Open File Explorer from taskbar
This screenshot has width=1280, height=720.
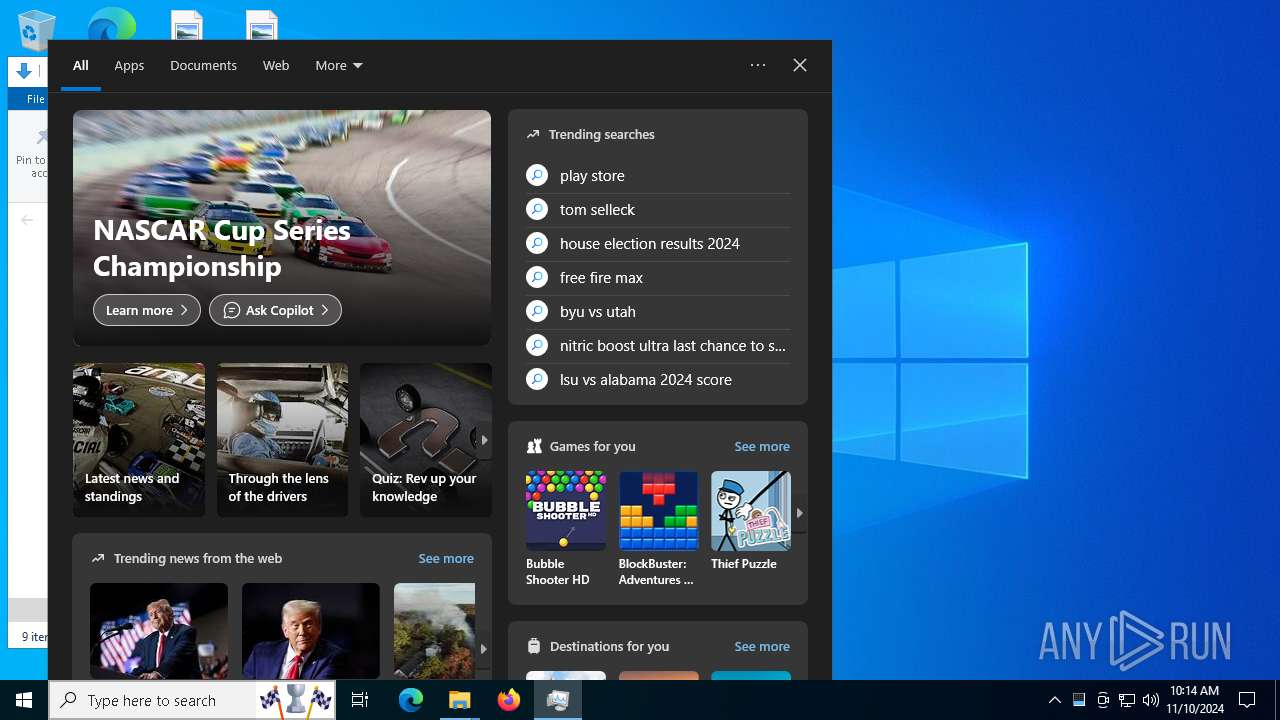pos(460,700)
